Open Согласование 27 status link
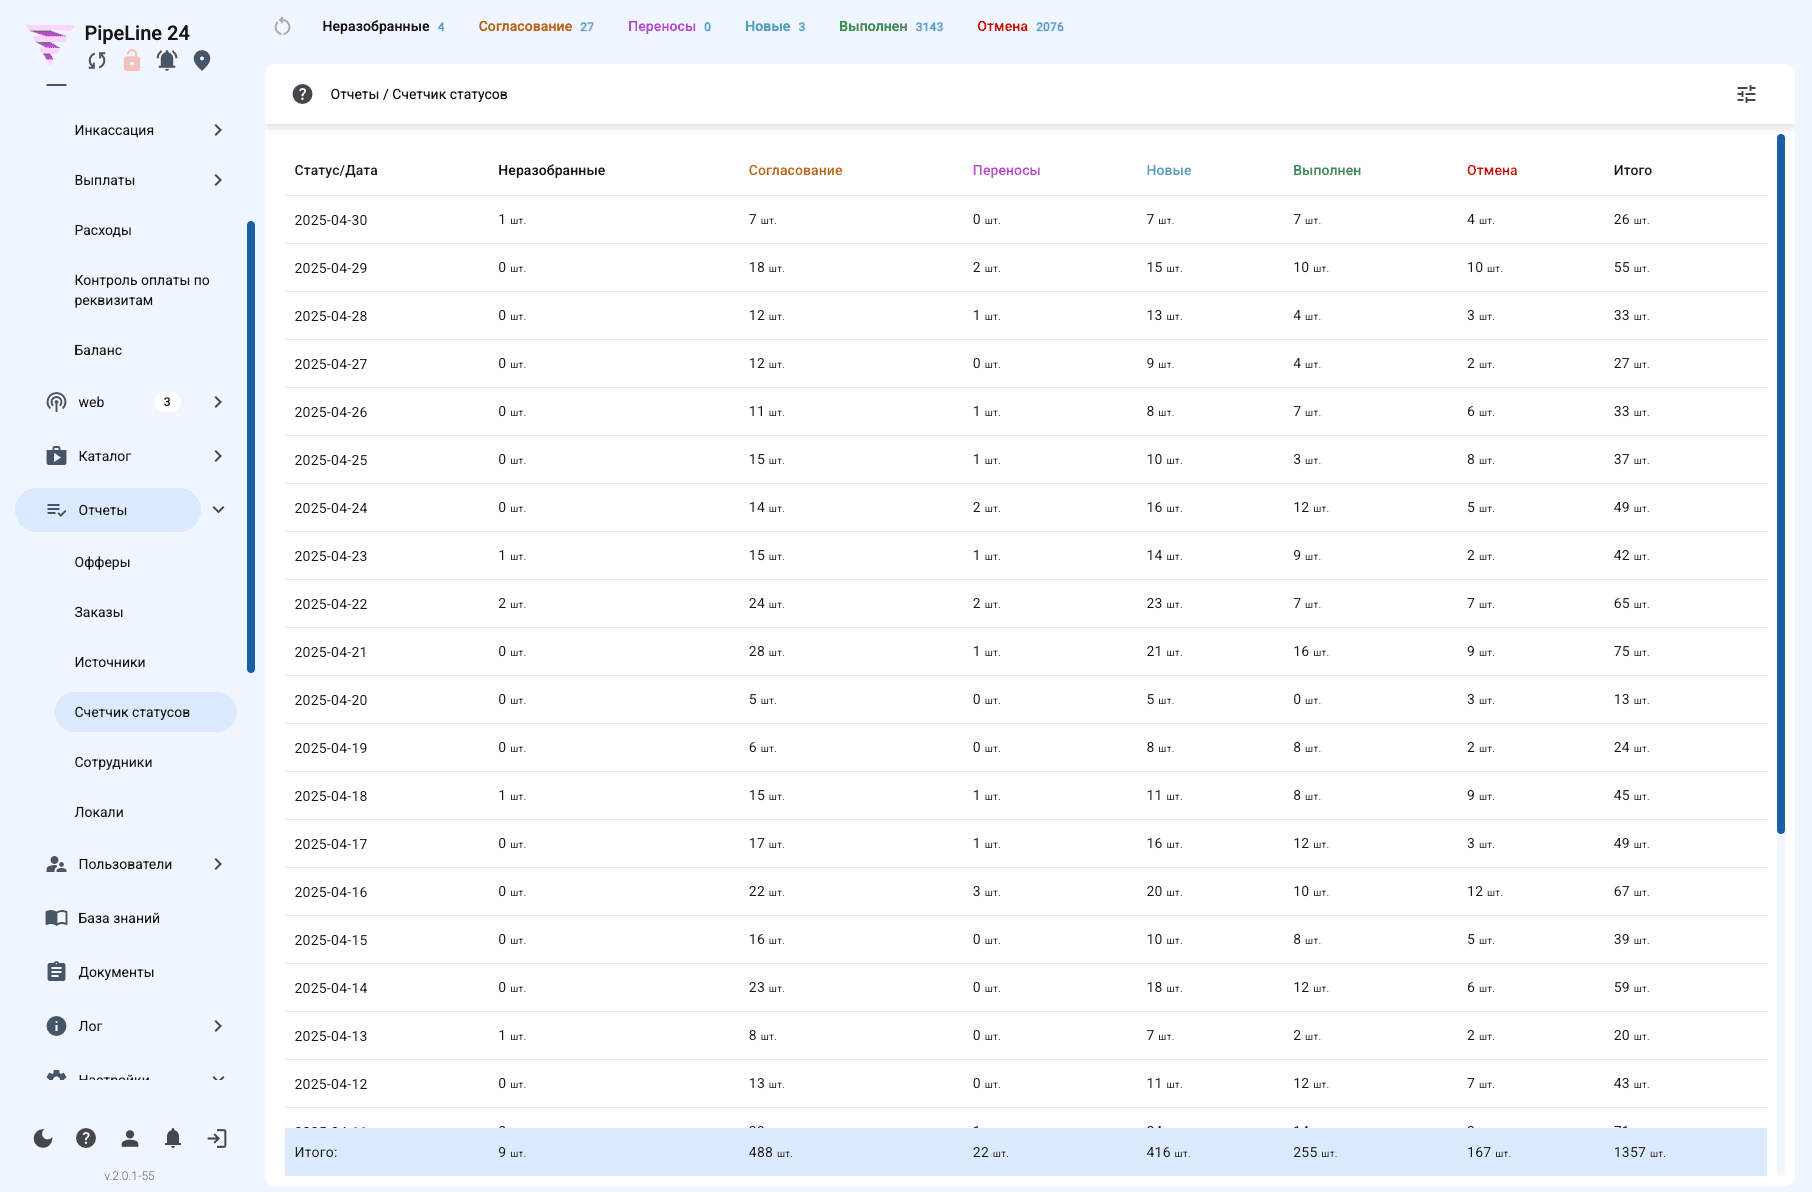Image resolution: width=1812 pixels, height=1192 pixels. tap(536, 27)
